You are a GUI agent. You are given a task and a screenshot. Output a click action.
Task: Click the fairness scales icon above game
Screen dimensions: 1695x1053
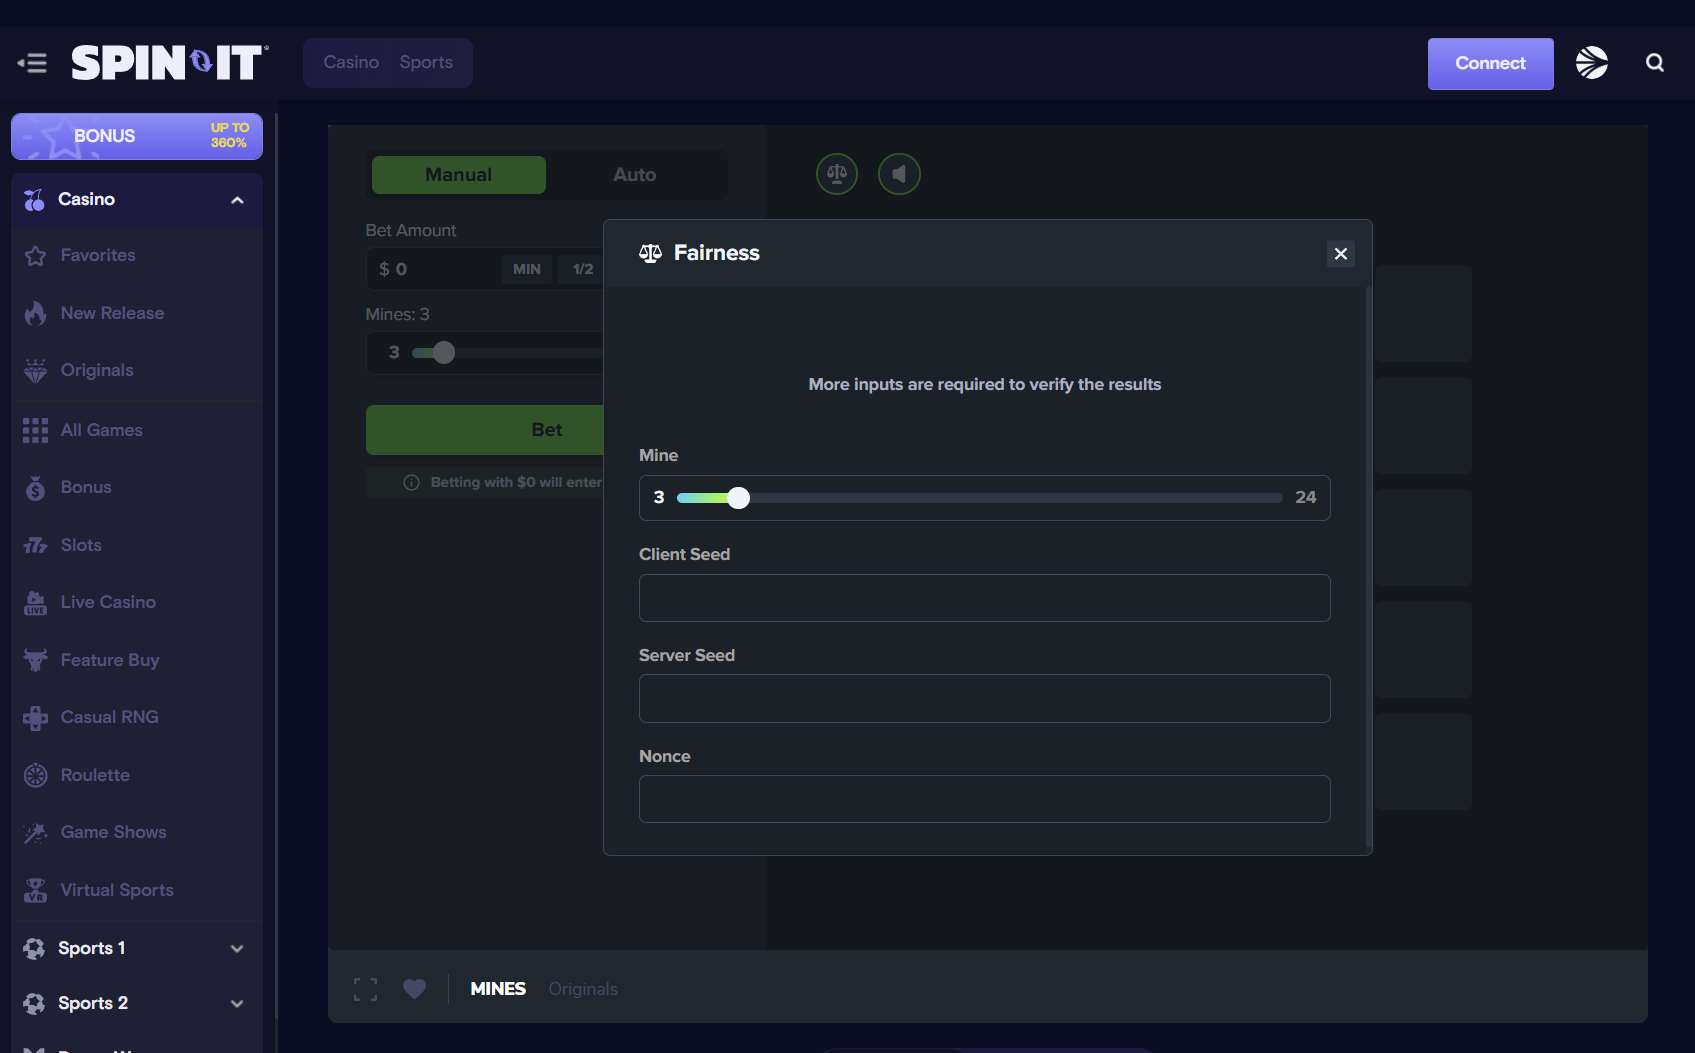coord(837,174)
